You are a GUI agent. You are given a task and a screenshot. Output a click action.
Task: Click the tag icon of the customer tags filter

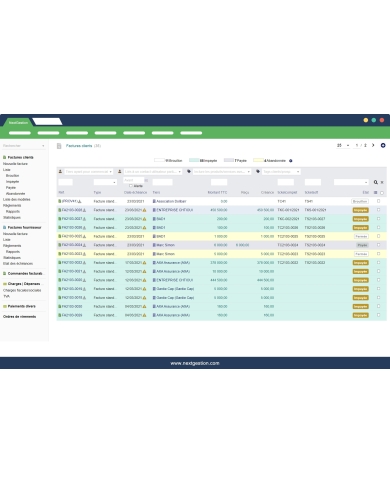258,171
